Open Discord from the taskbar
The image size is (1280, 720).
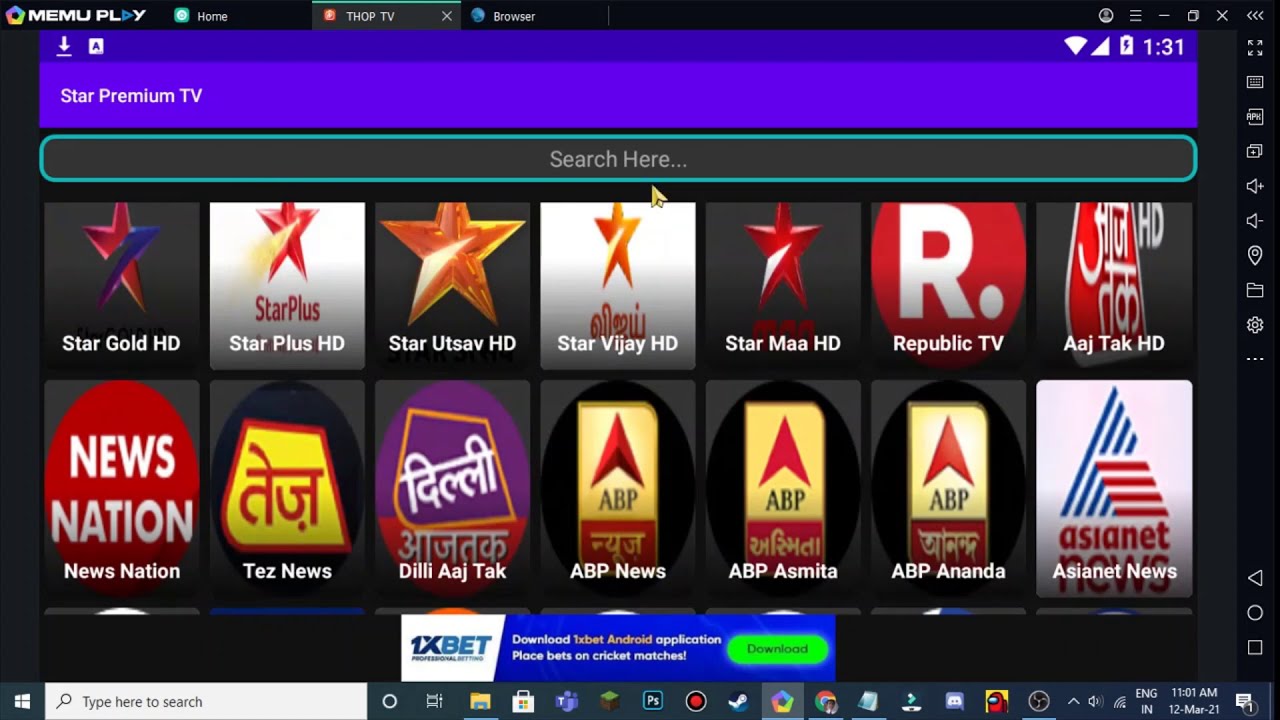(954, 701)
